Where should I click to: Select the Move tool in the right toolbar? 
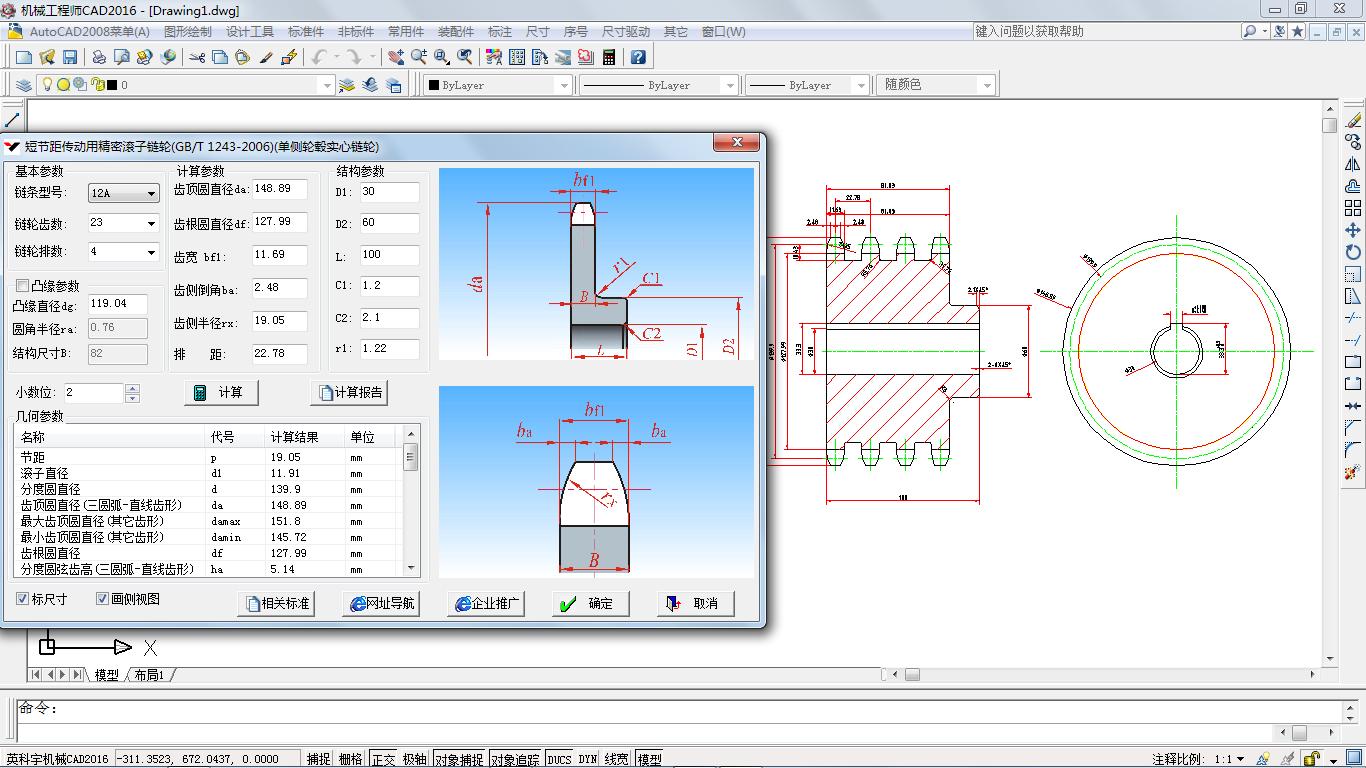1353,230
